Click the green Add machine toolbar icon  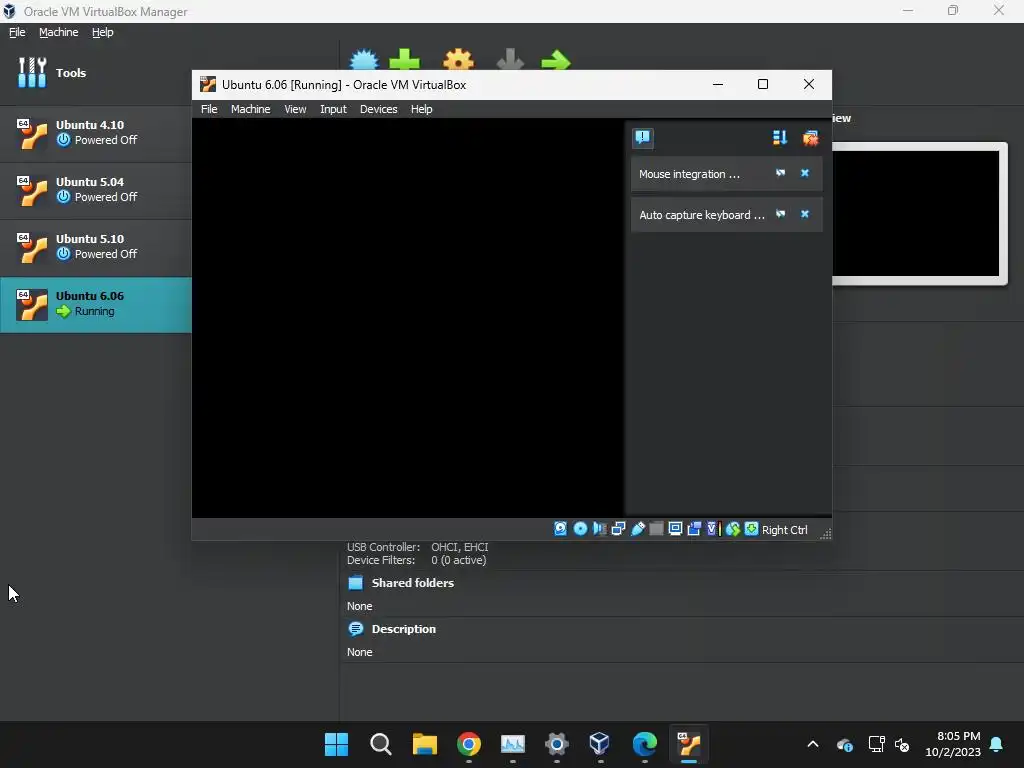(x=405, y=59)
